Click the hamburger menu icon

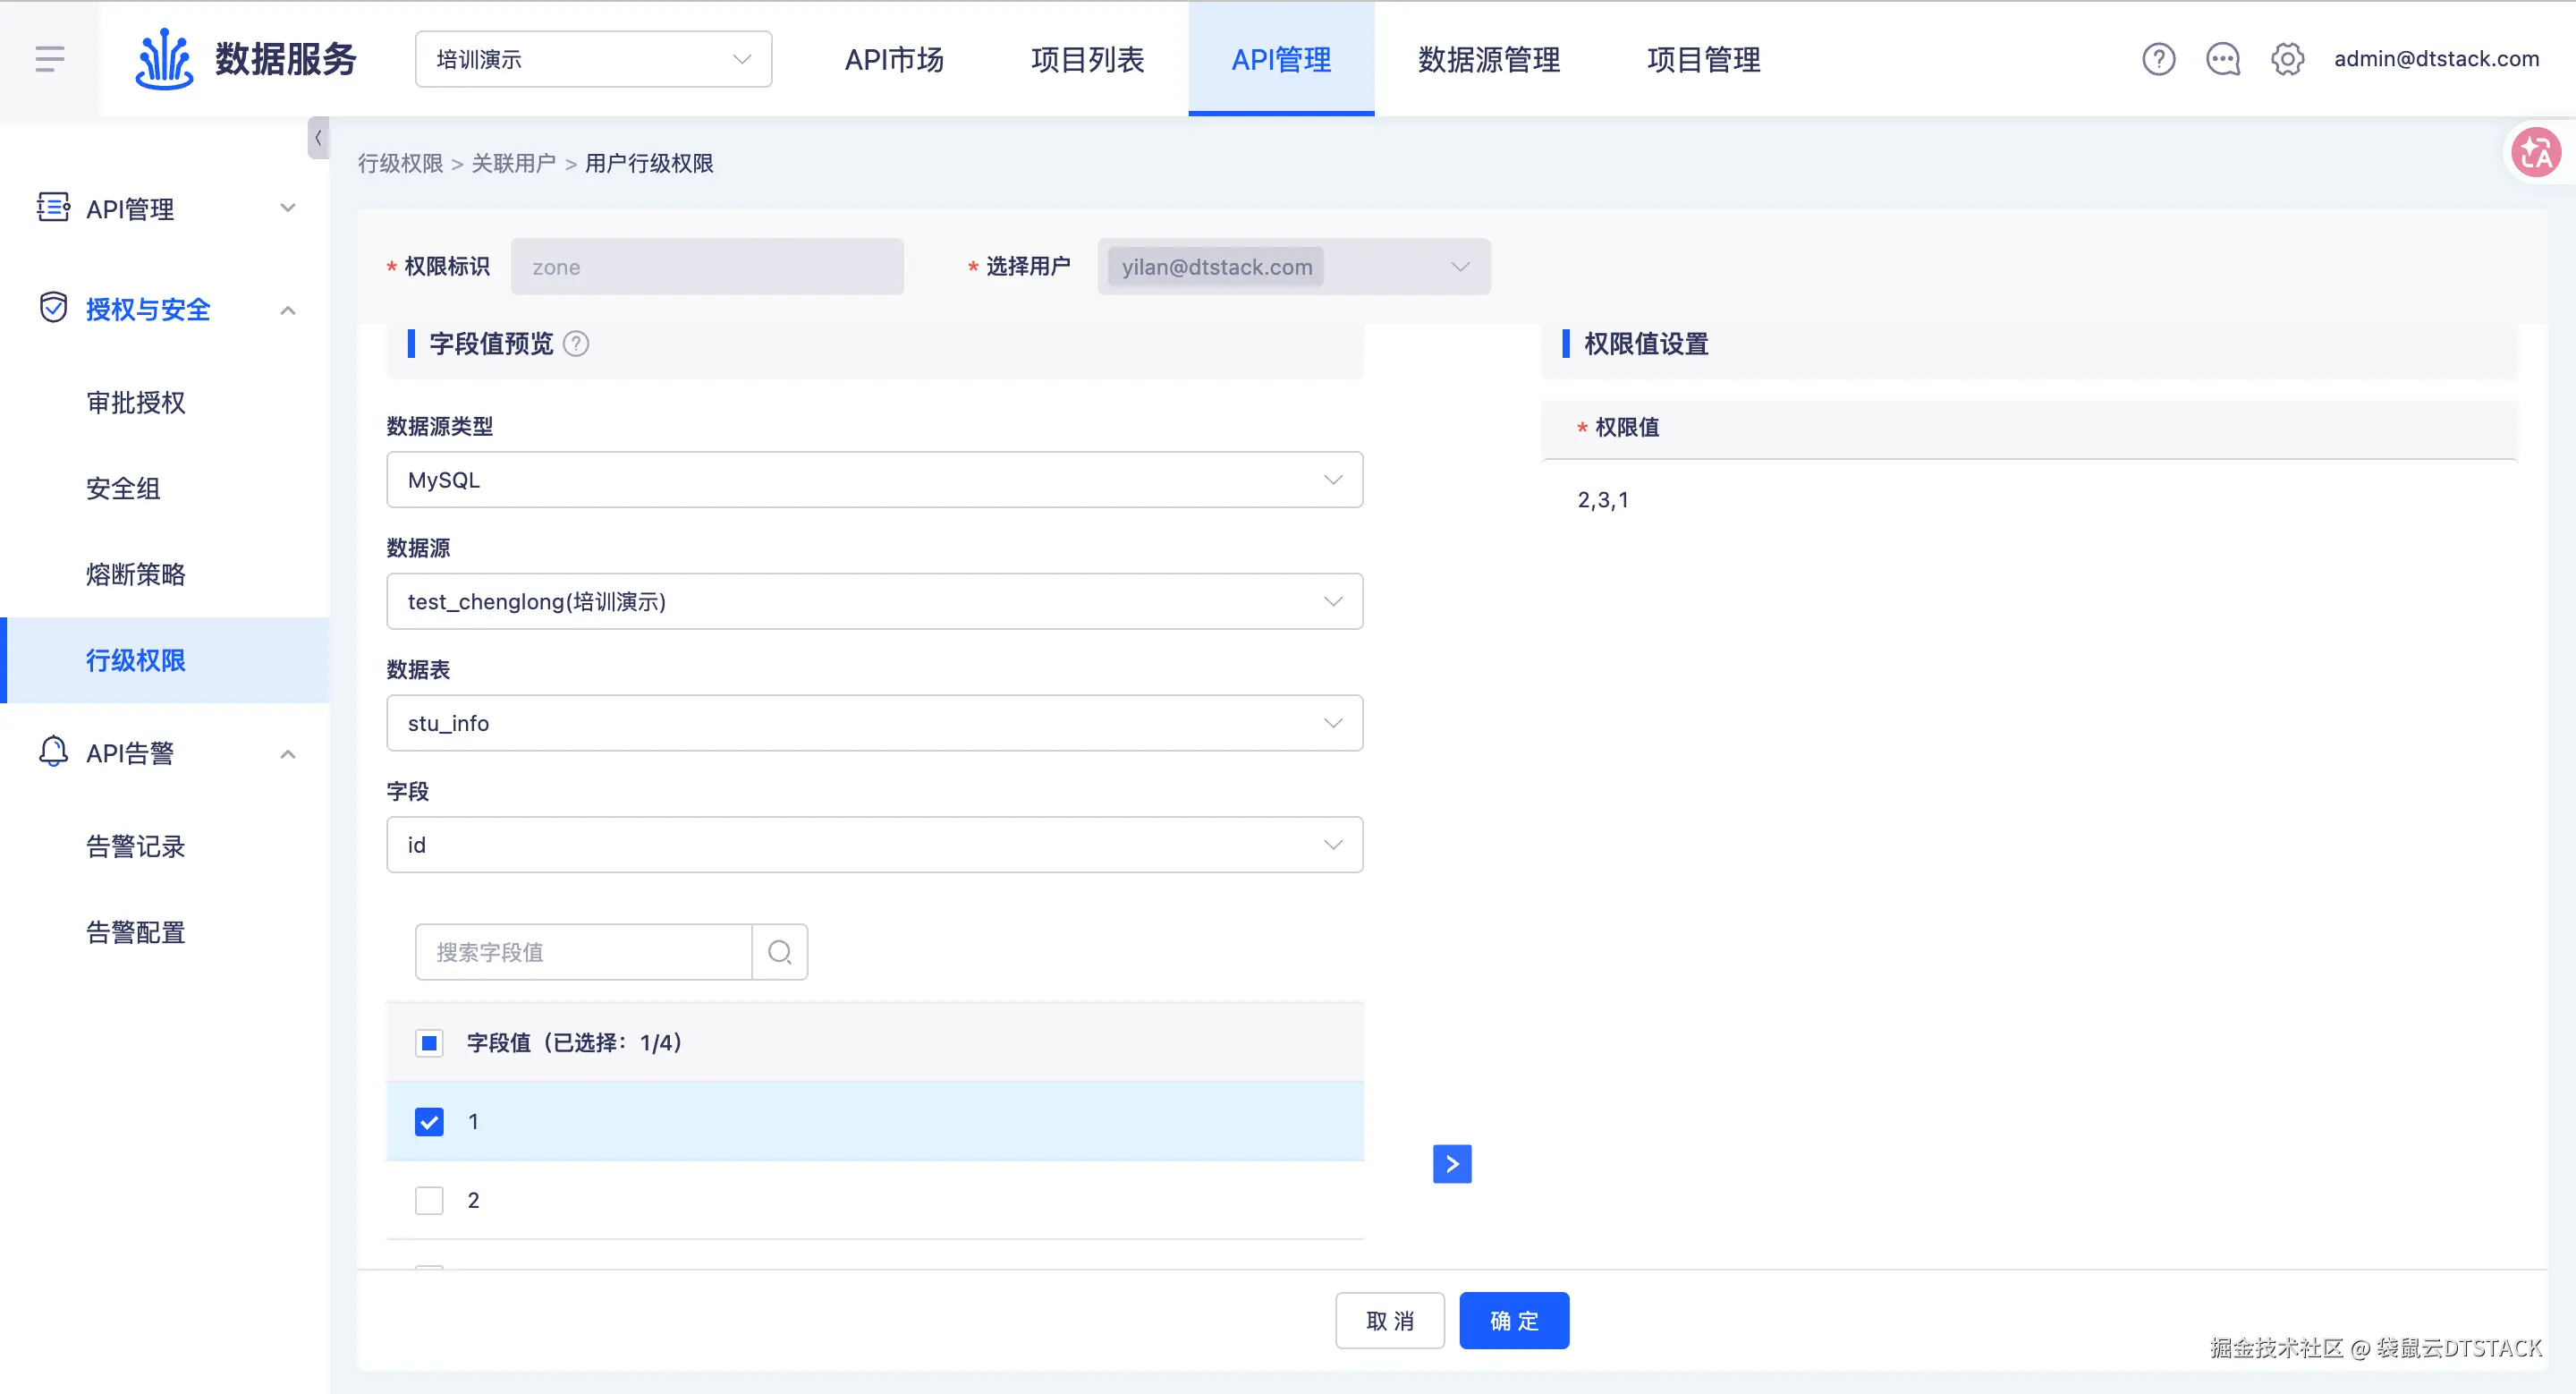pyautogui.click(x=49, y=59)
